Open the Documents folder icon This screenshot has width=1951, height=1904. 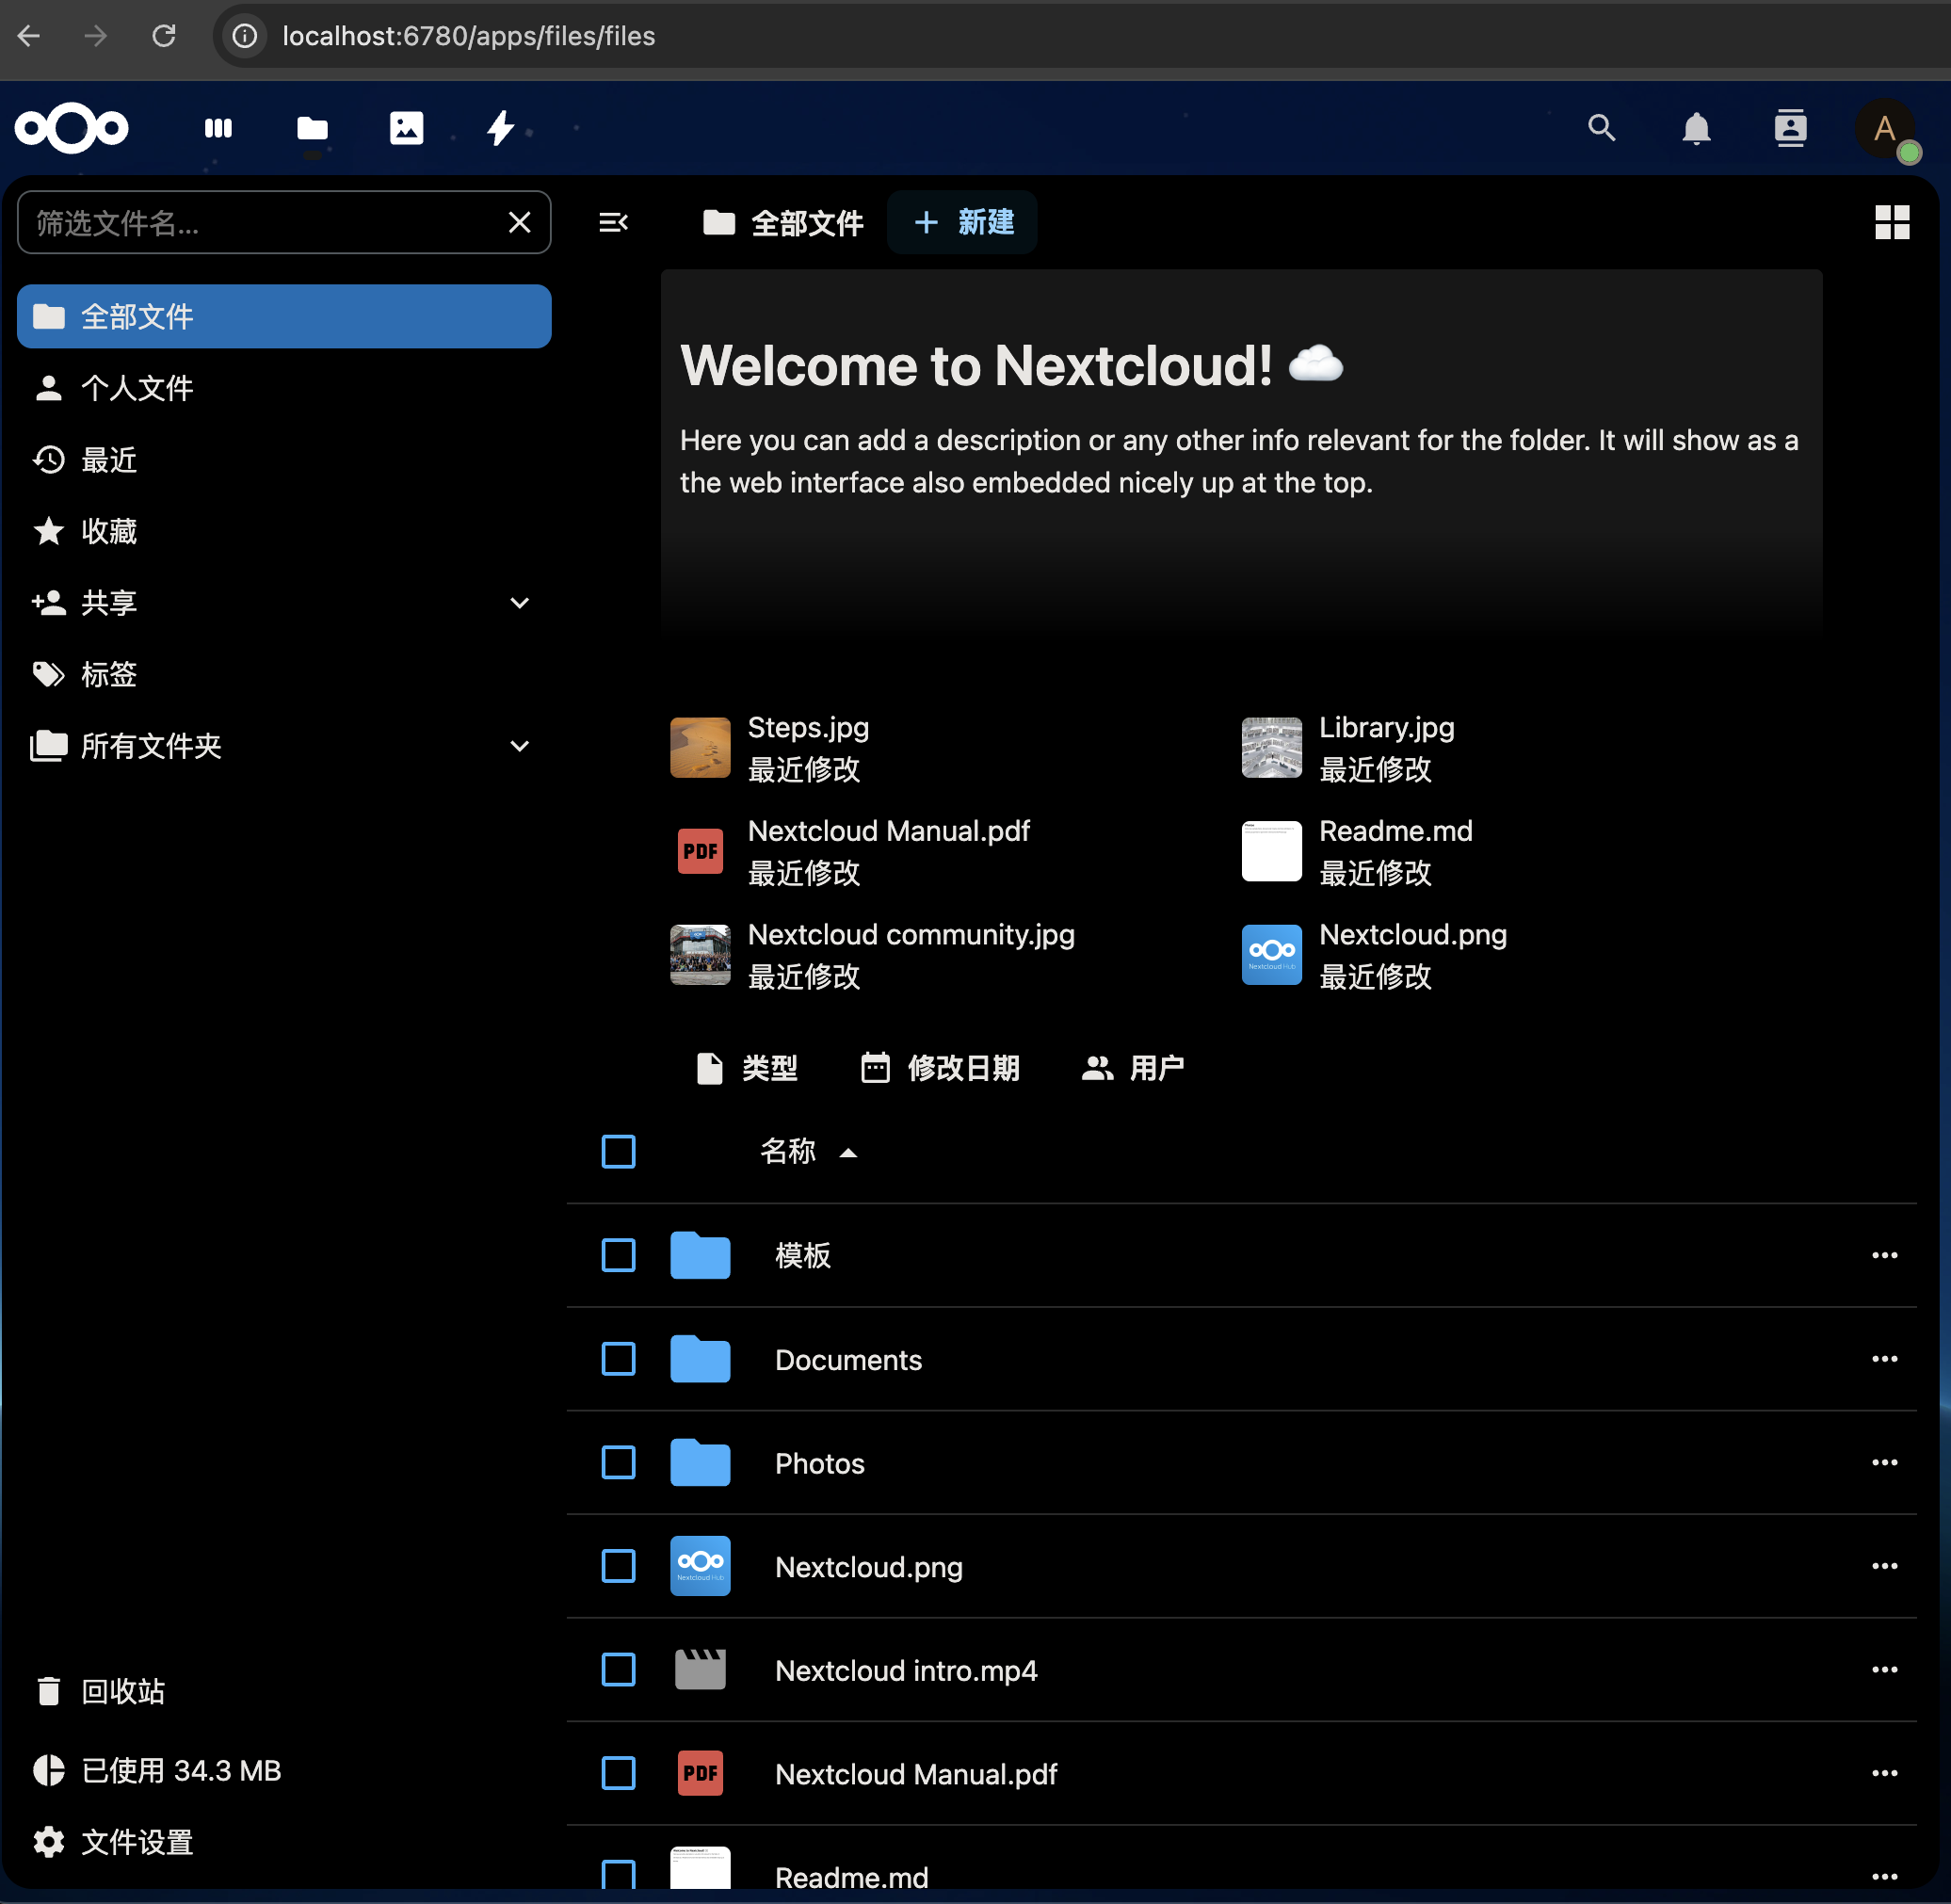click(x=700, y=1359)
